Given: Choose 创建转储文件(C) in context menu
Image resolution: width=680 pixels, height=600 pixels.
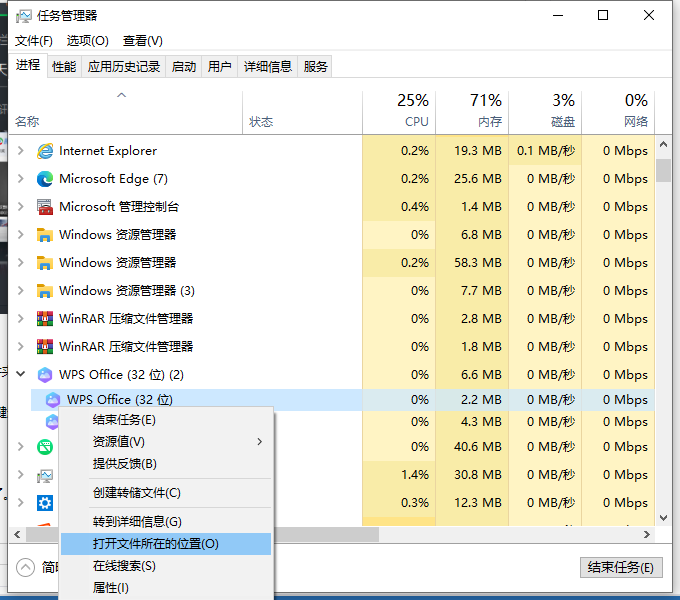Looking at the screenshot, I should click(166, 493).
